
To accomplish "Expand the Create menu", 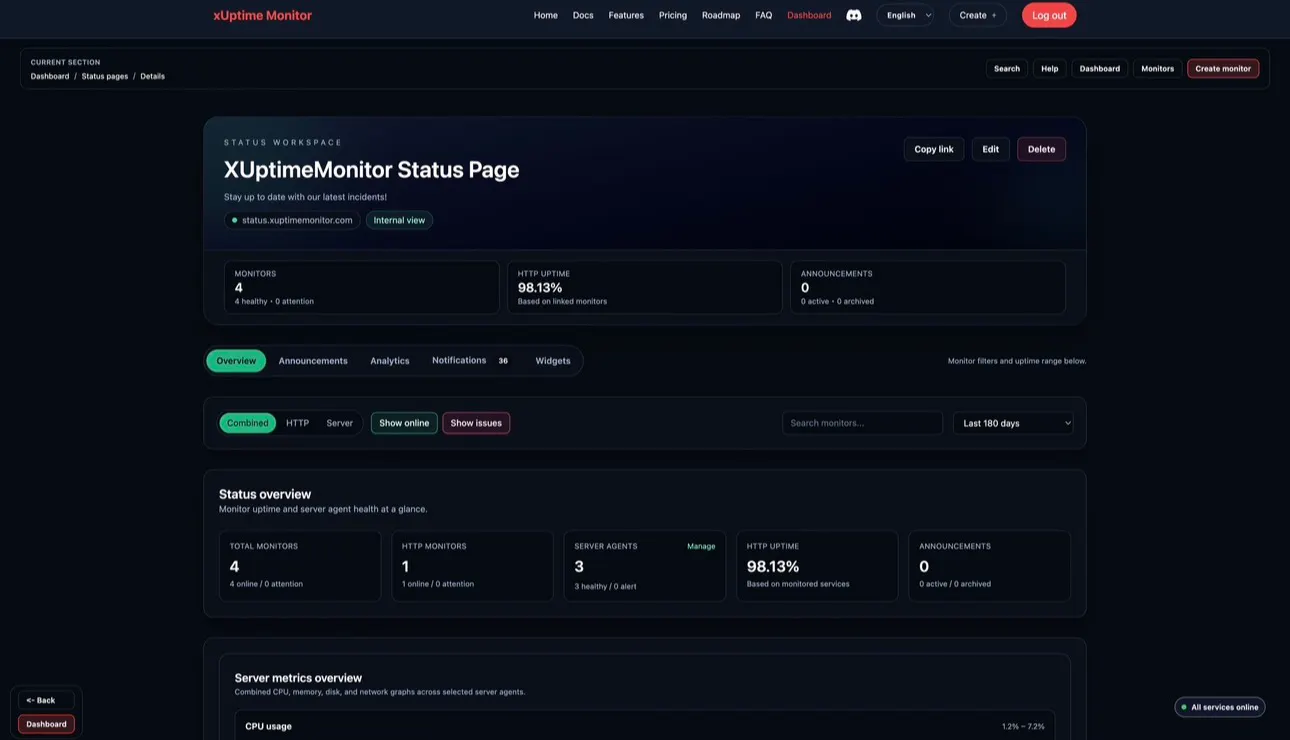I will pyautogui.click(x=978, y=15).
